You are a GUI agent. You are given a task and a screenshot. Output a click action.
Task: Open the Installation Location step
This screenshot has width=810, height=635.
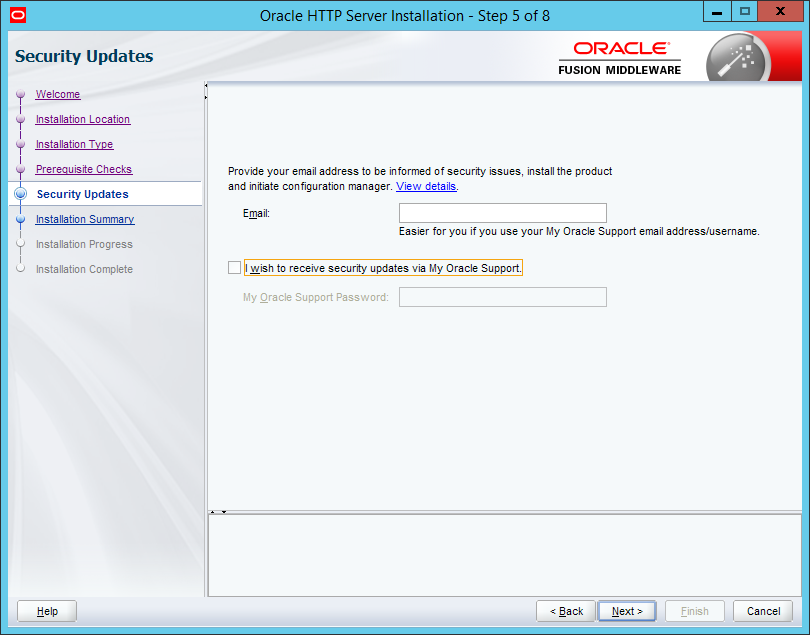tap(83, 120)
